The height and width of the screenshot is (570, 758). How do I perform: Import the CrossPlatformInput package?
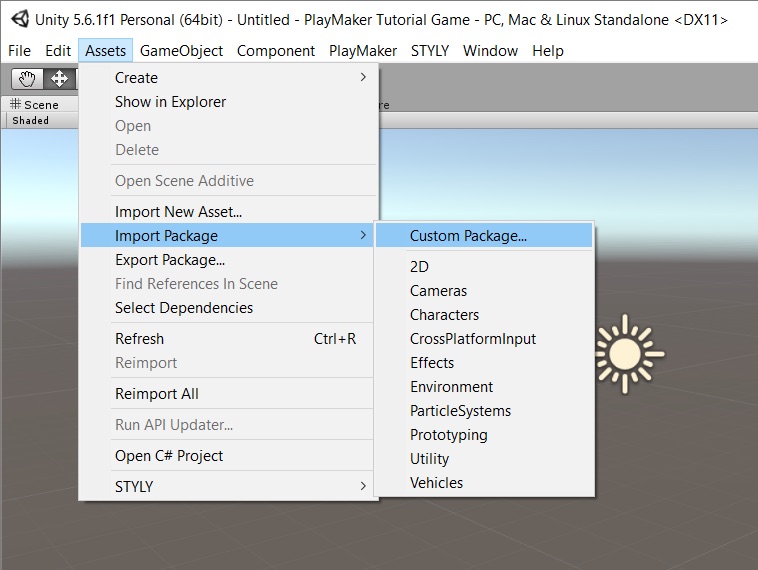(484, 338)
